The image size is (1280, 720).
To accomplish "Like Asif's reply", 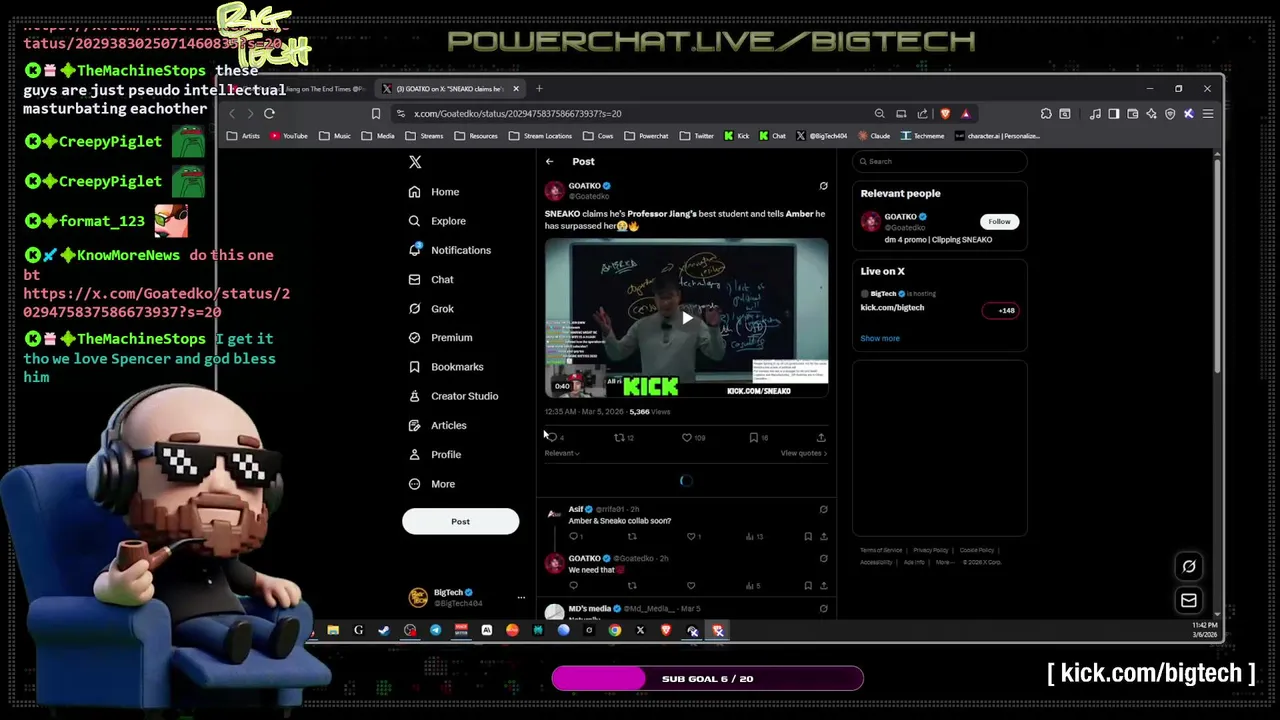I will pyautogui.click(x=691, y=536).
